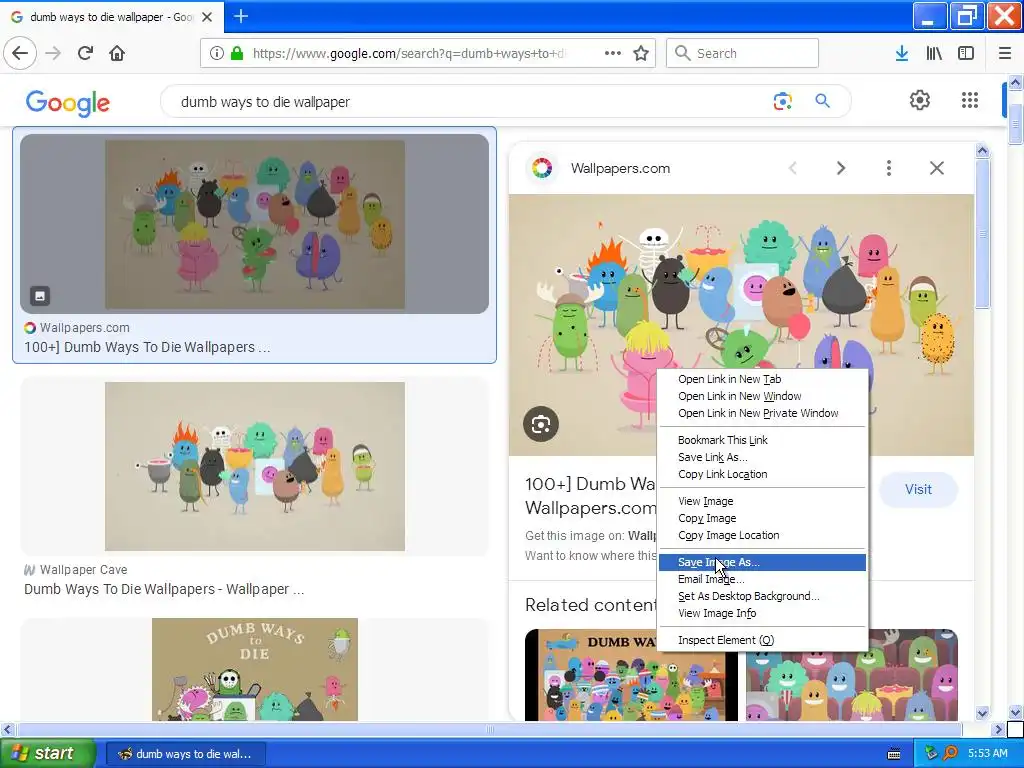The image size is (1024, 768).
Task: Toggle the sidebar view icon
Action: pos(966,53)
